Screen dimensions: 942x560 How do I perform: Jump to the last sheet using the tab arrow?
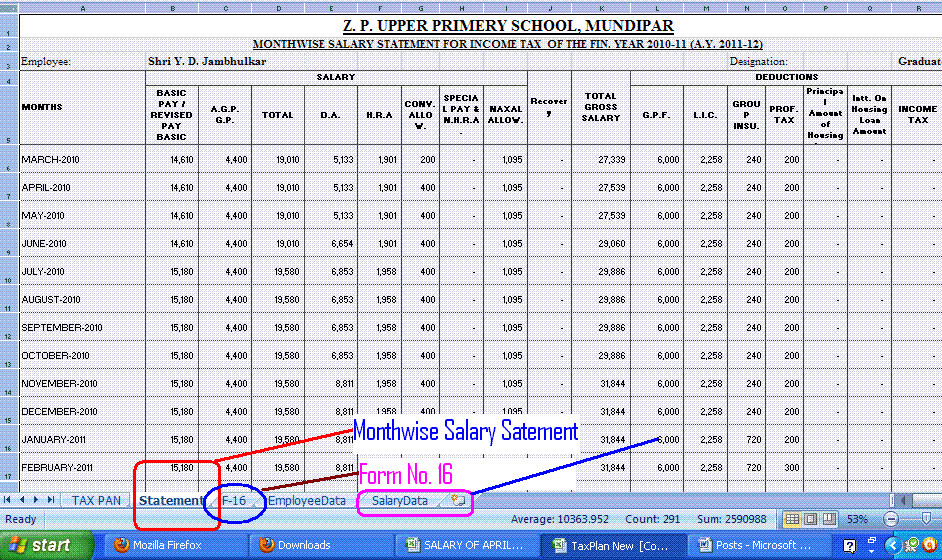[x=50, y=500]
